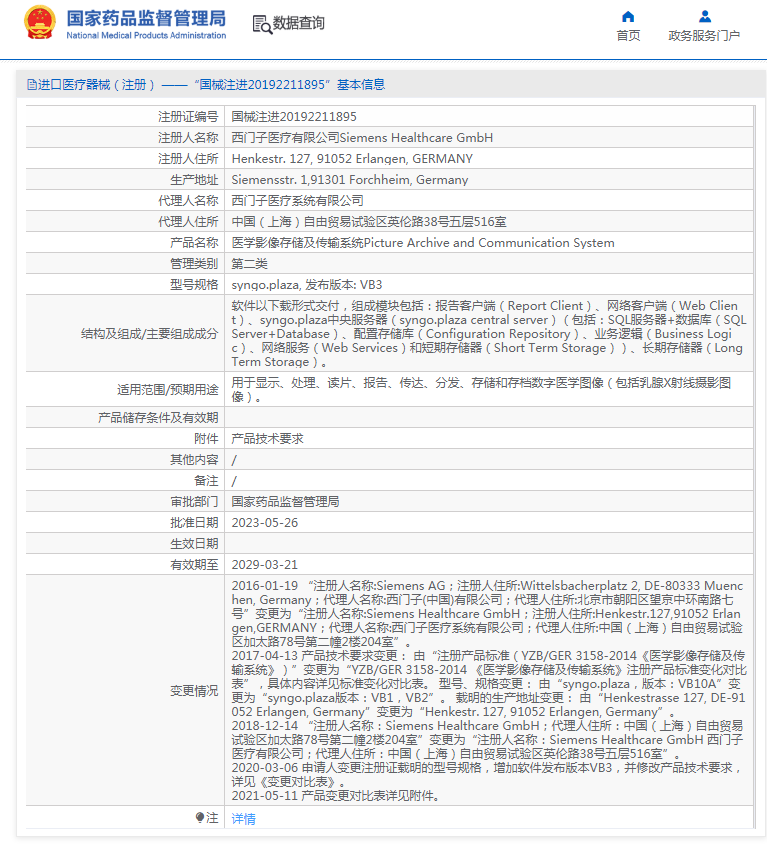Click intended use text 用于显示、处理、读片

click(x=481, y=389)
